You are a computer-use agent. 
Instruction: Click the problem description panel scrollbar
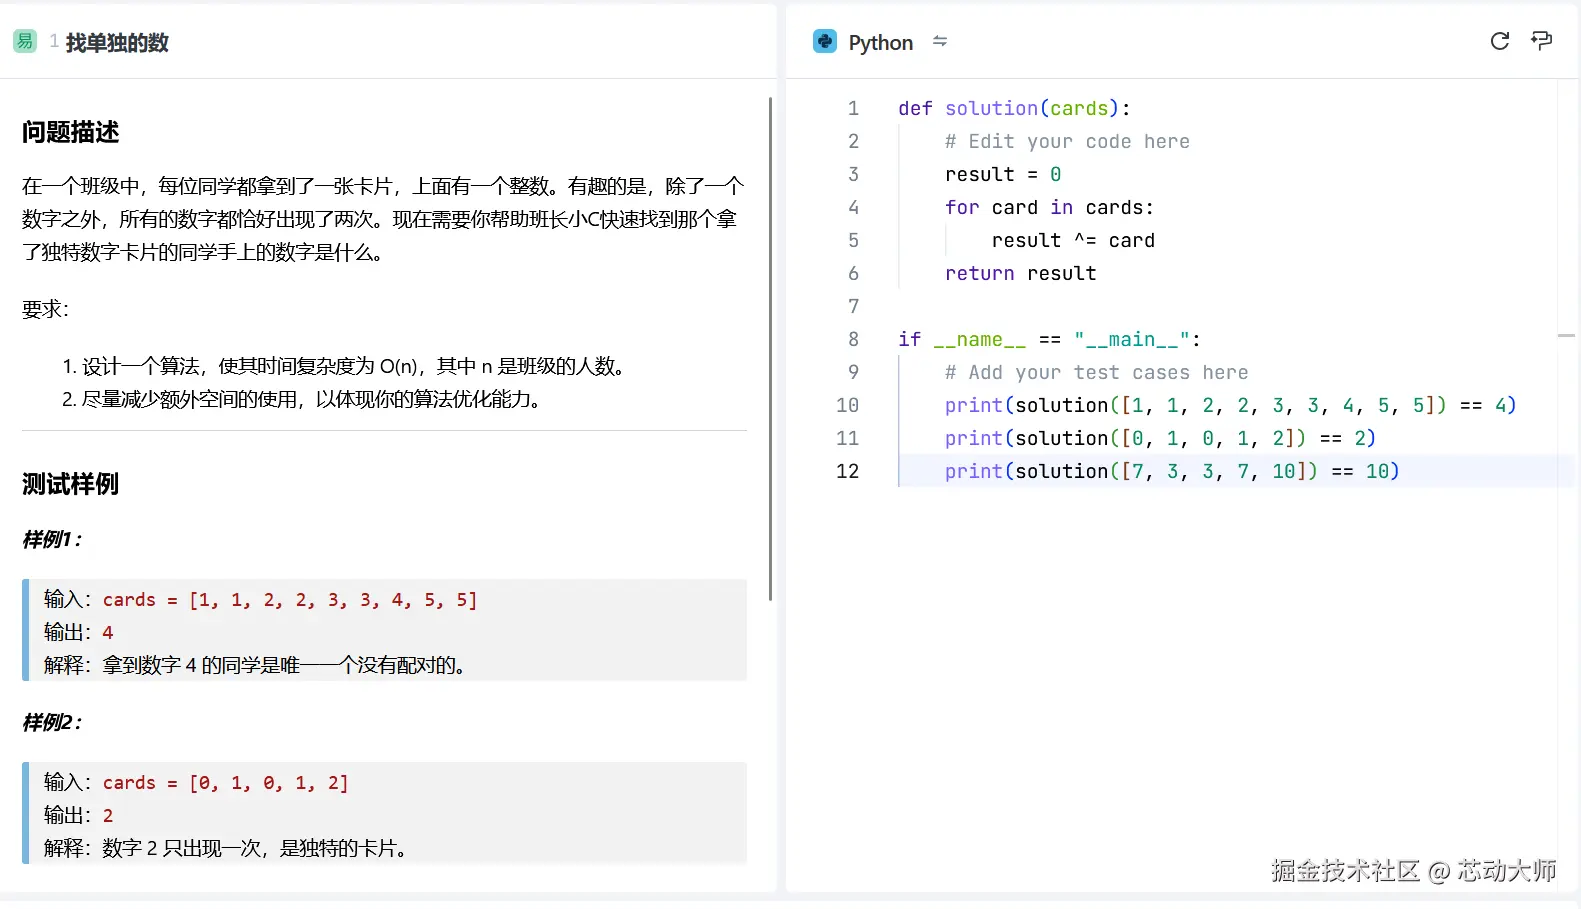point(770,348)
